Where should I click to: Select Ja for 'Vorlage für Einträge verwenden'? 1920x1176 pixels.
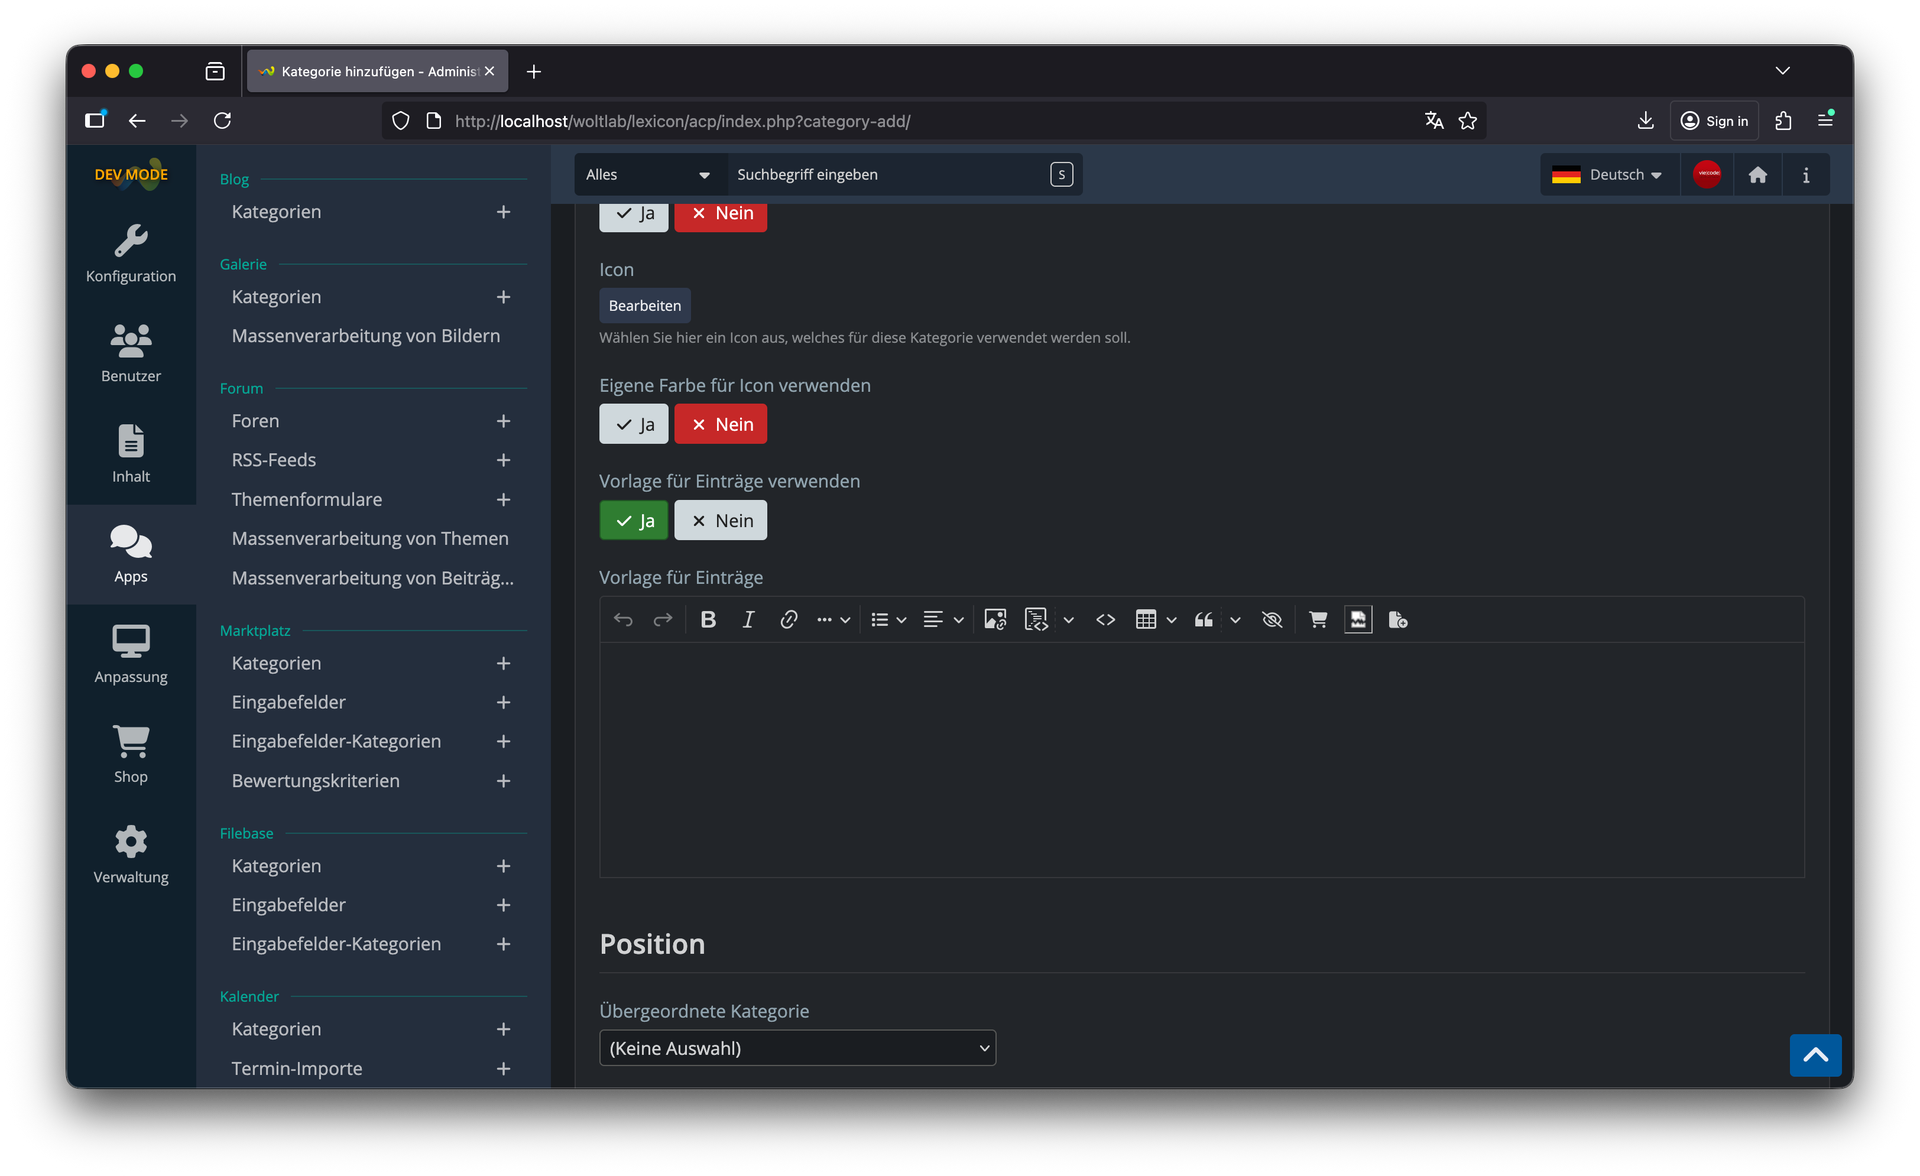tap(633, 521)
